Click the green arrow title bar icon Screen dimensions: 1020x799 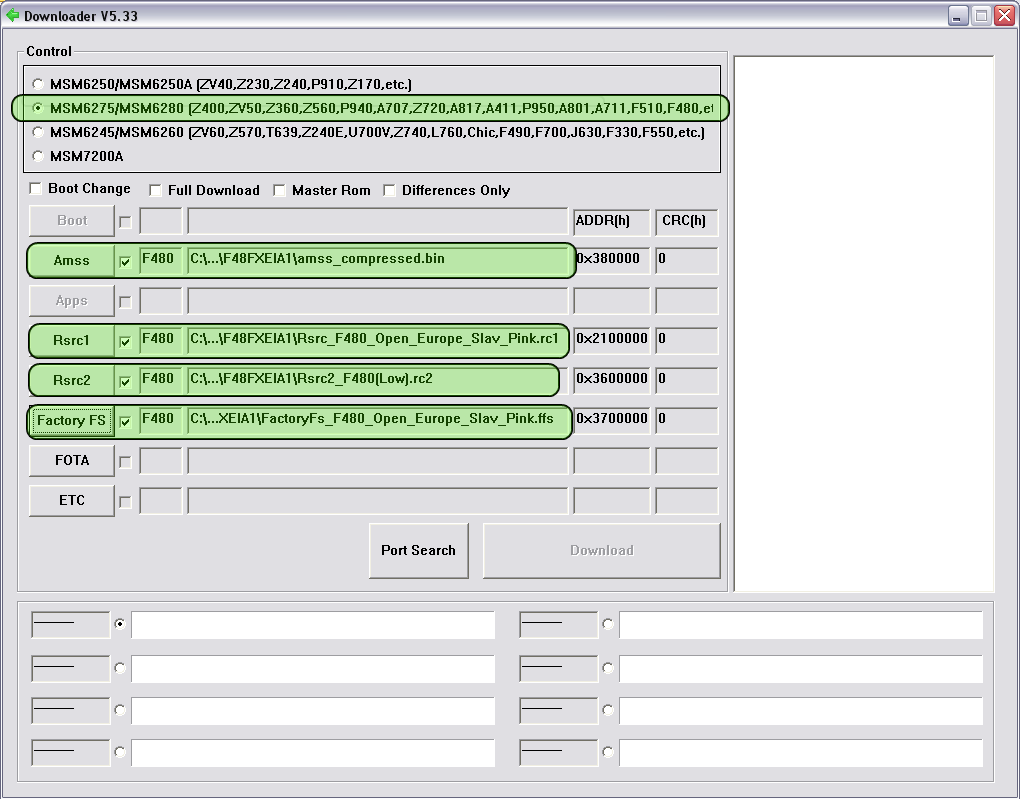(14, 15)
